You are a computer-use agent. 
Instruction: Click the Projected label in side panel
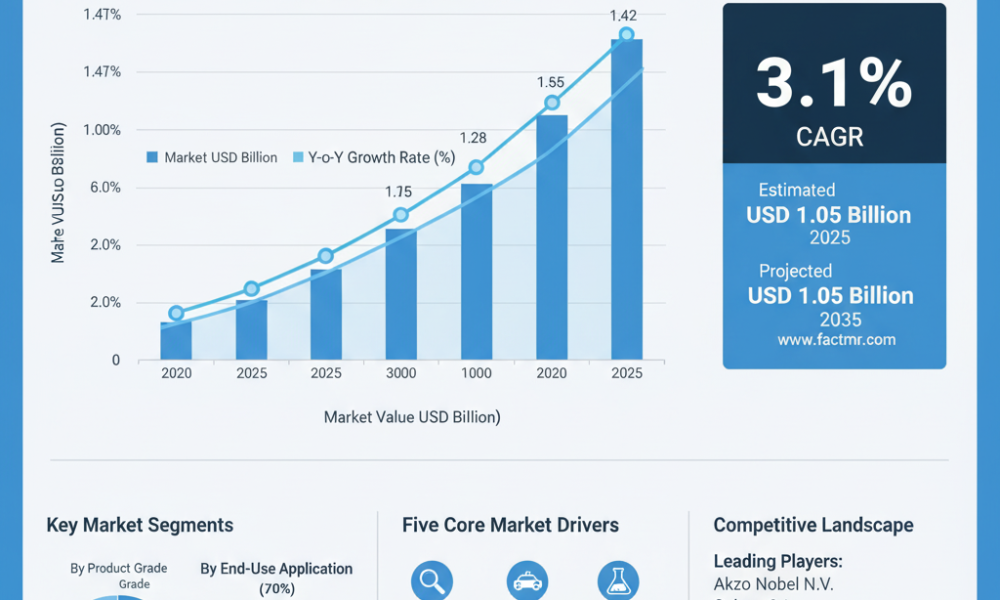[x=795, y=271]
